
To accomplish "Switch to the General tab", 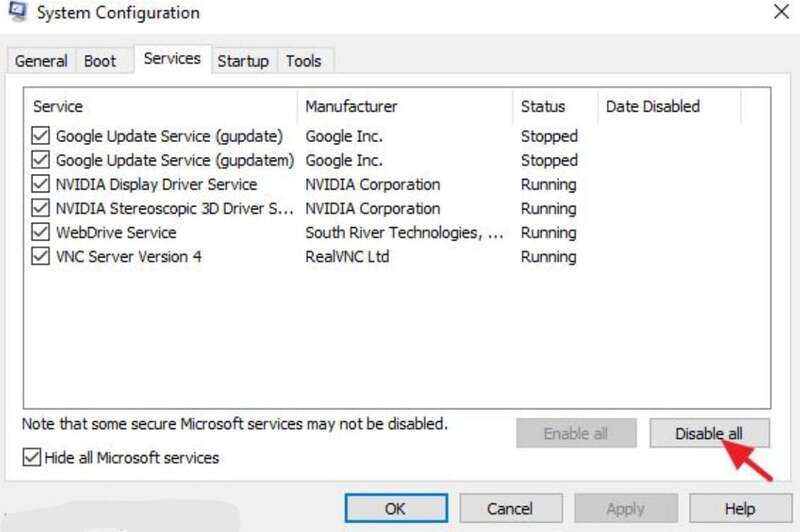I will click(x=41, y=61).
